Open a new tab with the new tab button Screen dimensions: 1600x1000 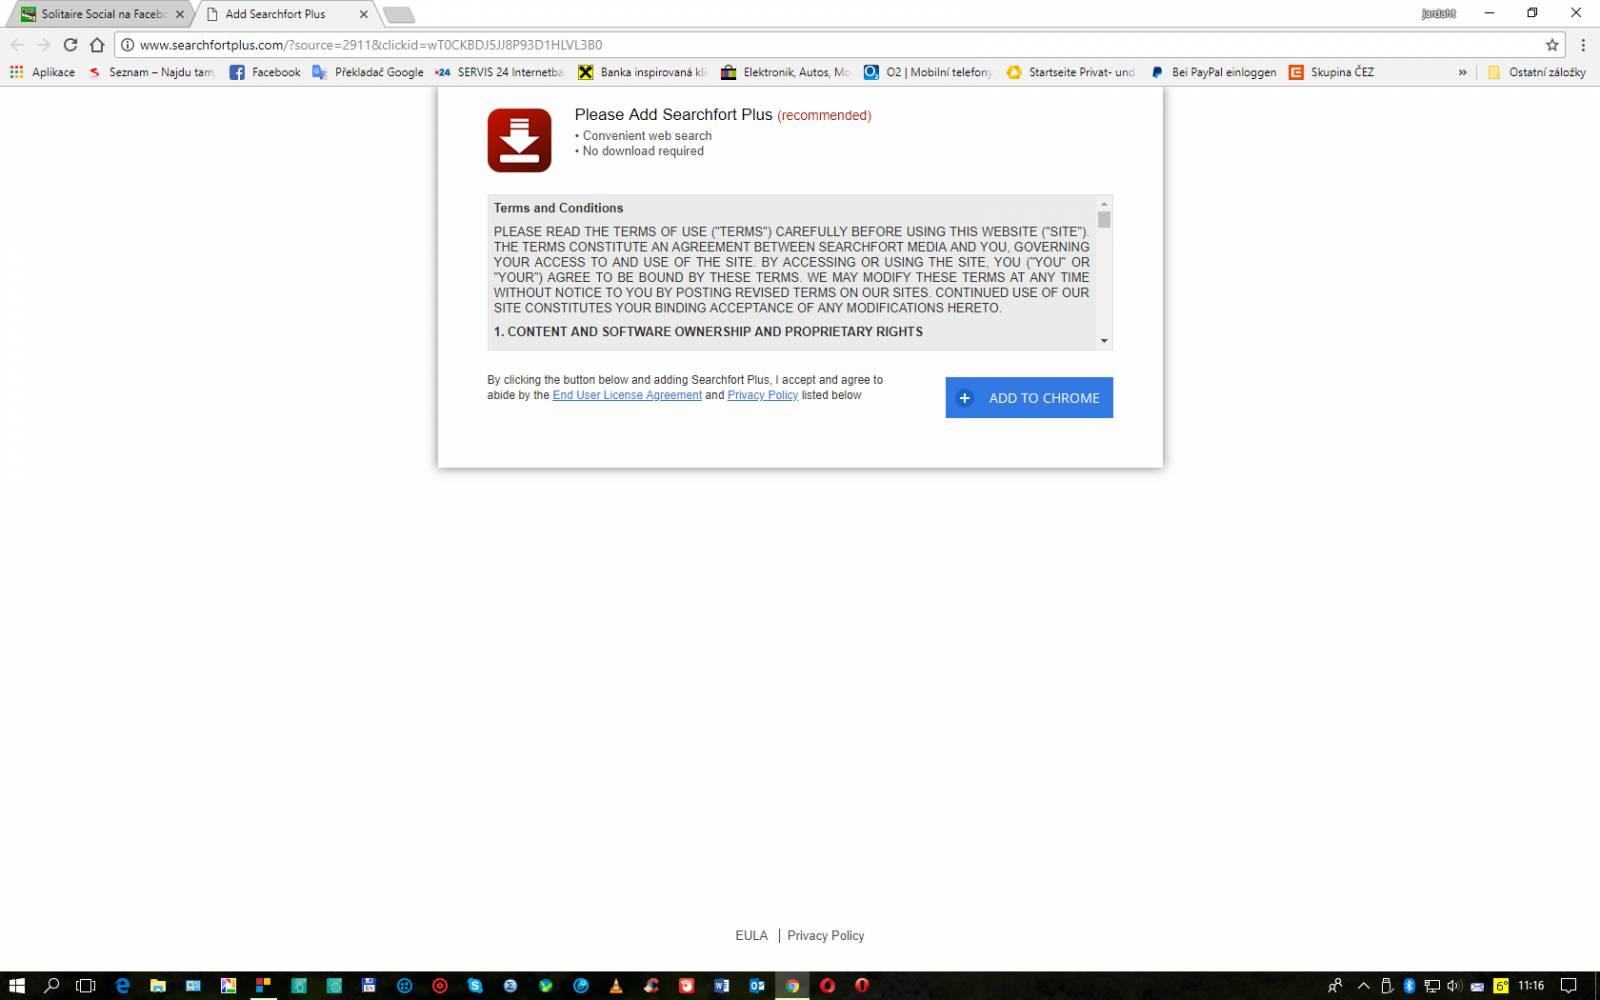click(399, 14)
